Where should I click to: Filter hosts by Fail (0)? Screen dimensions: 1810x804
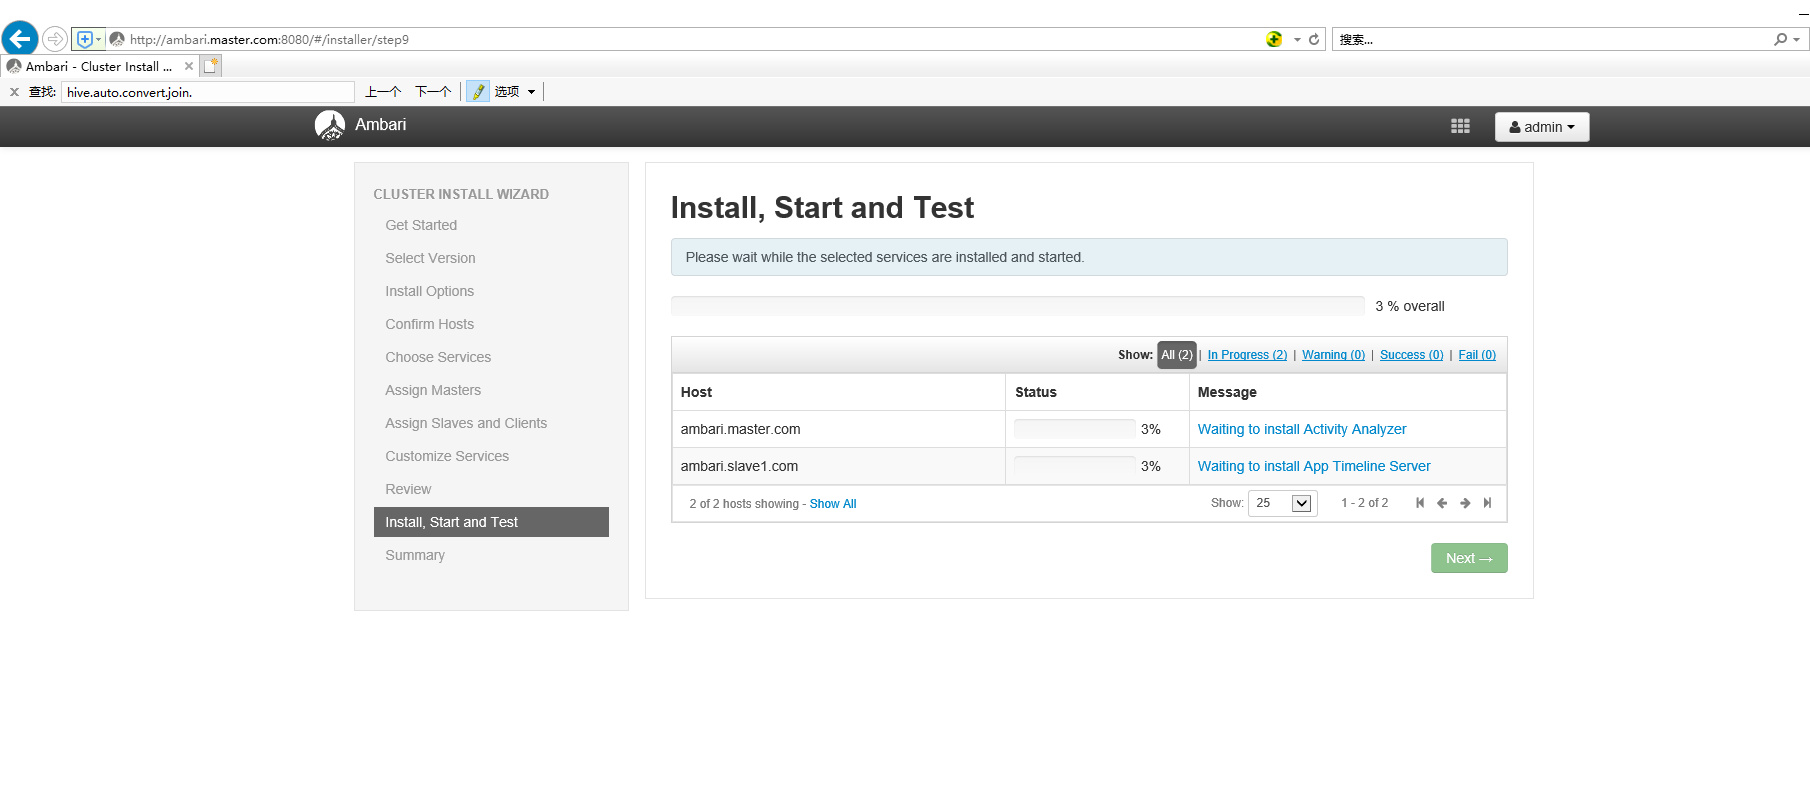click(1477, 355)
